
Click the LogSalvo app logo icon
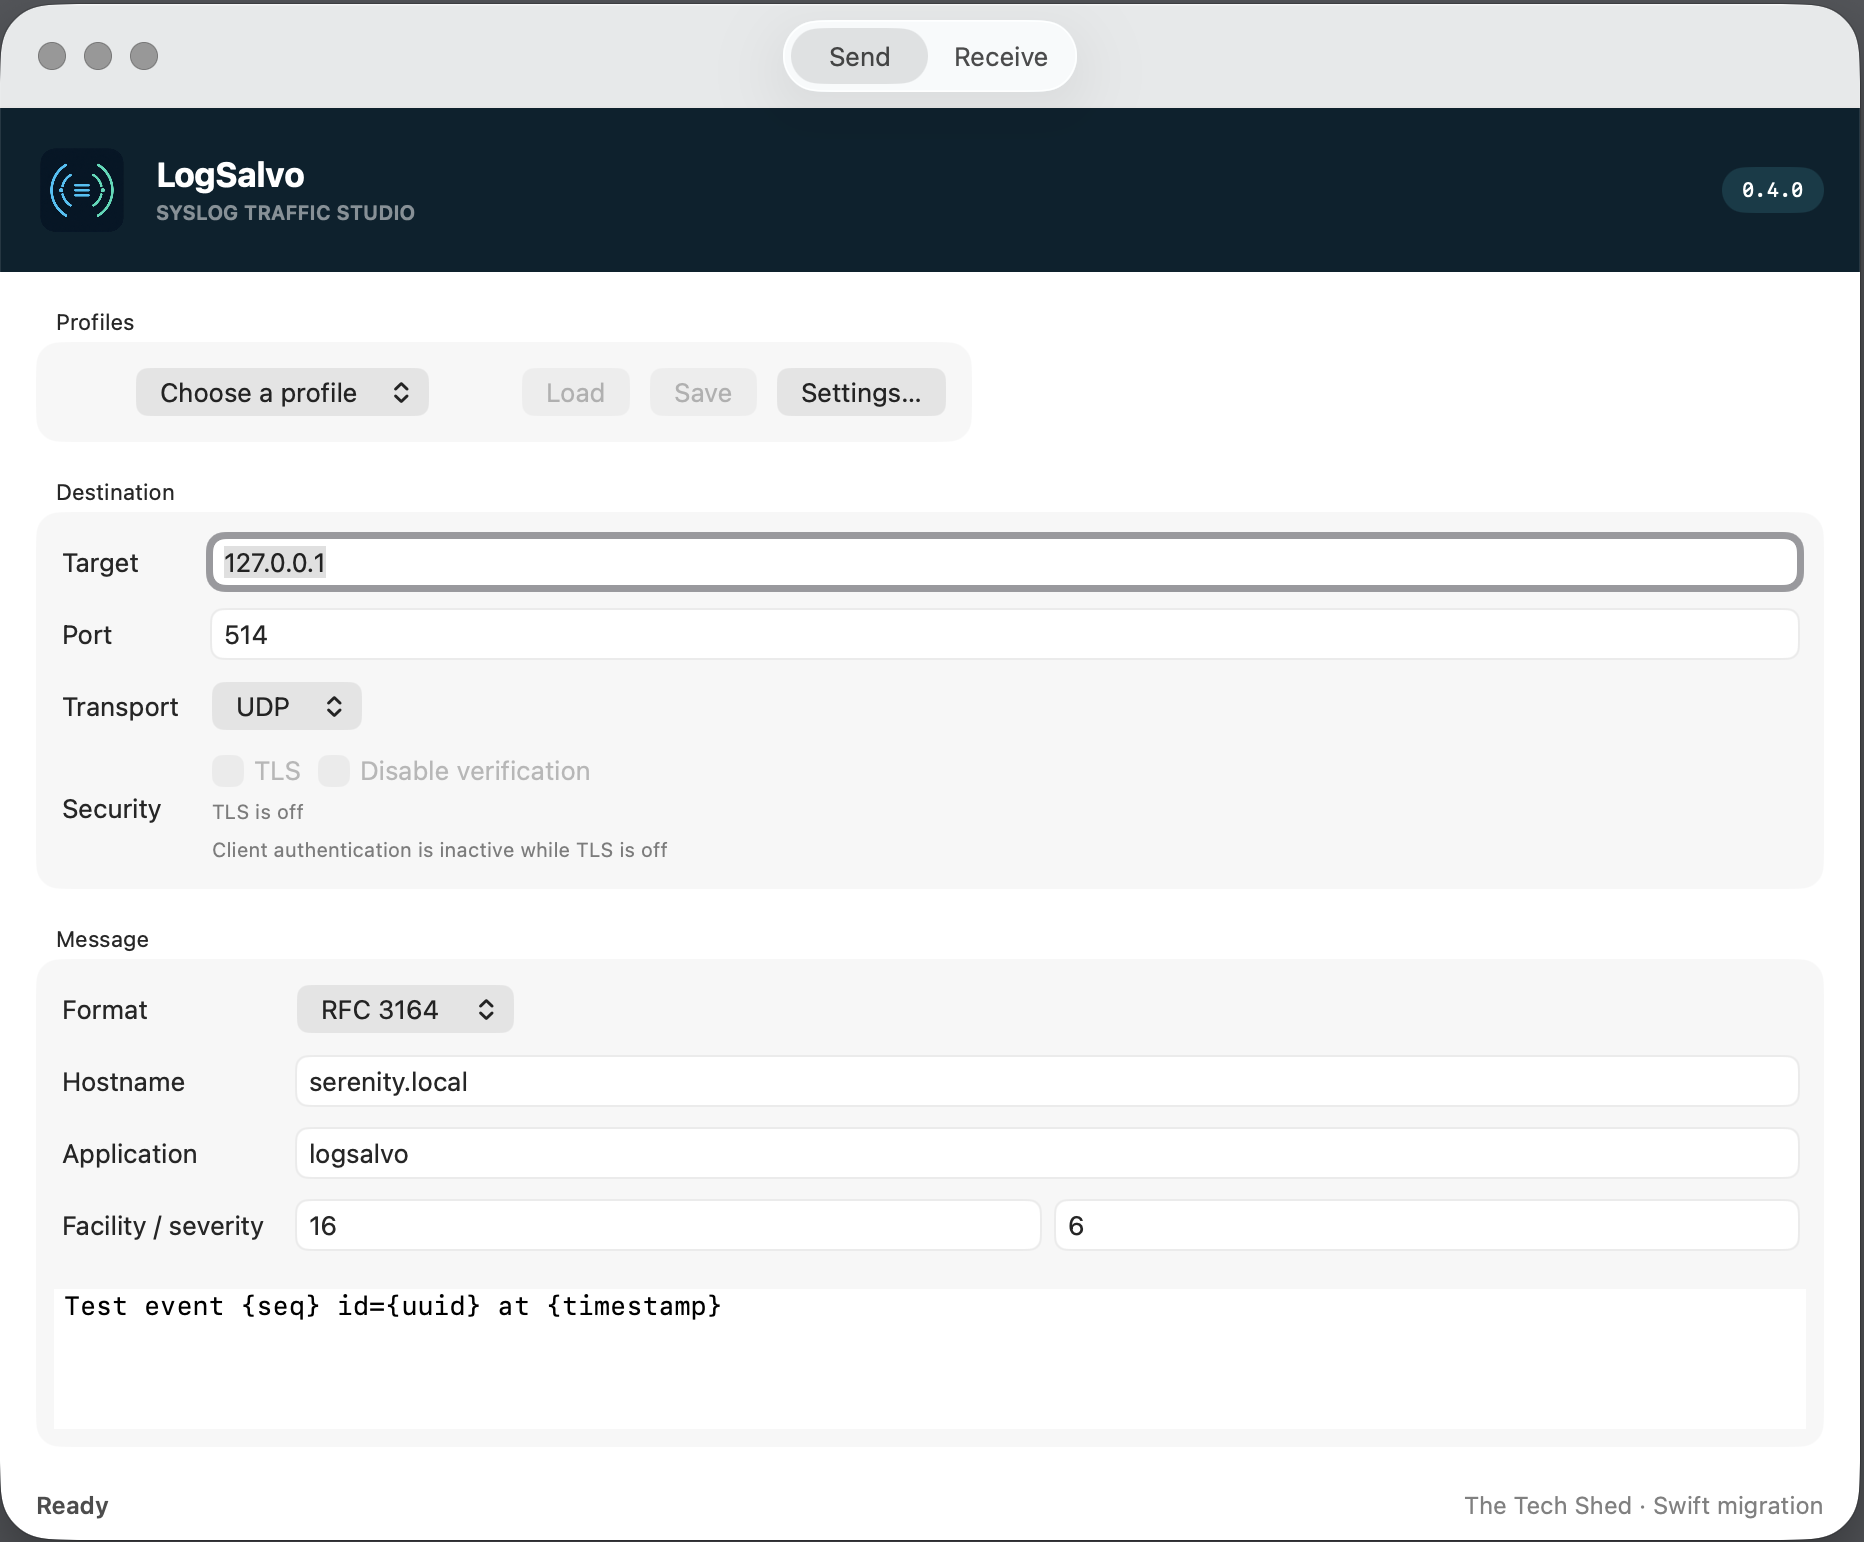(x=82, y=190)
